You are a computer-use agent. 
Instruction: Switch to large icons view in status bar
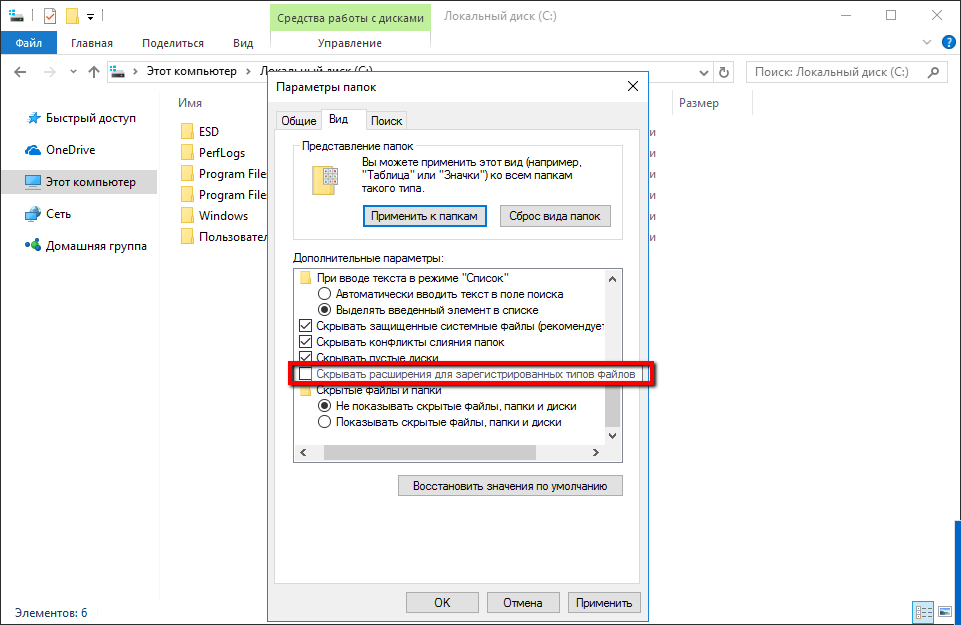click(944, 611)
